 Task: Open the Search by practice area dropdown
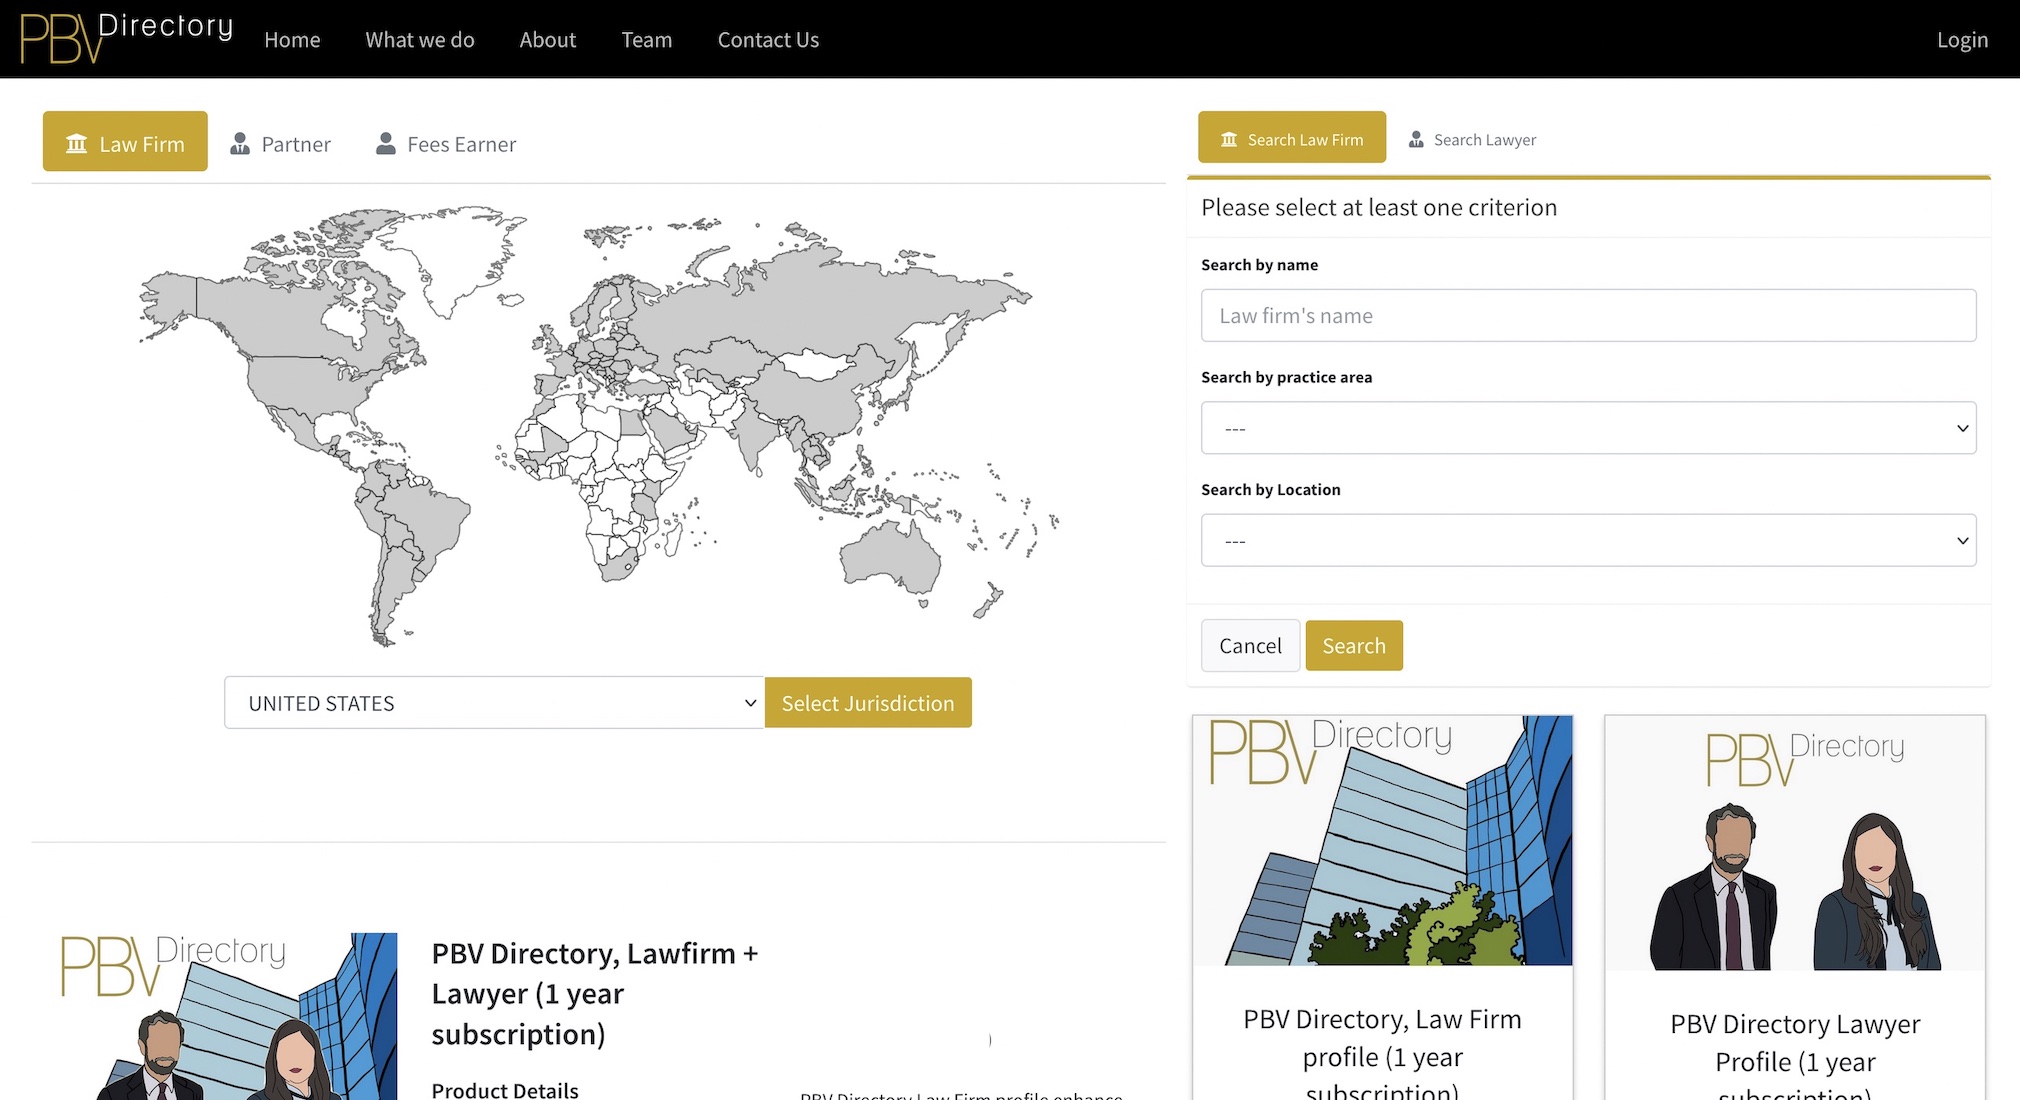tap(1588, 428)
